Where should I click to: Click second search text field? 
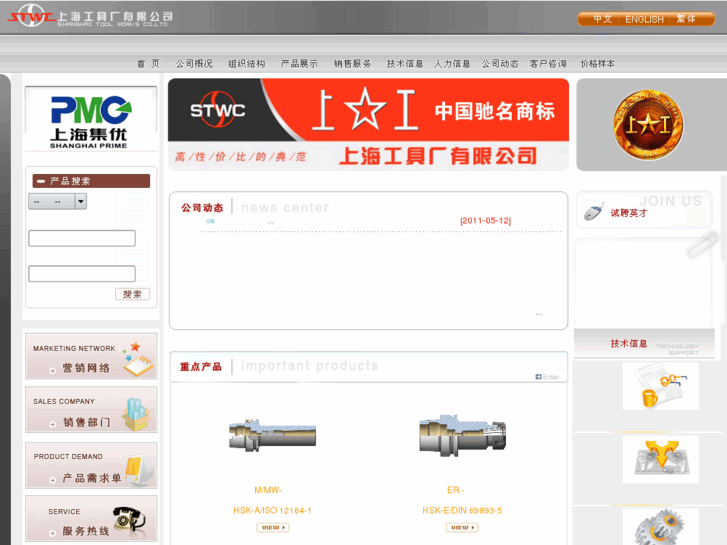point(82,274)
